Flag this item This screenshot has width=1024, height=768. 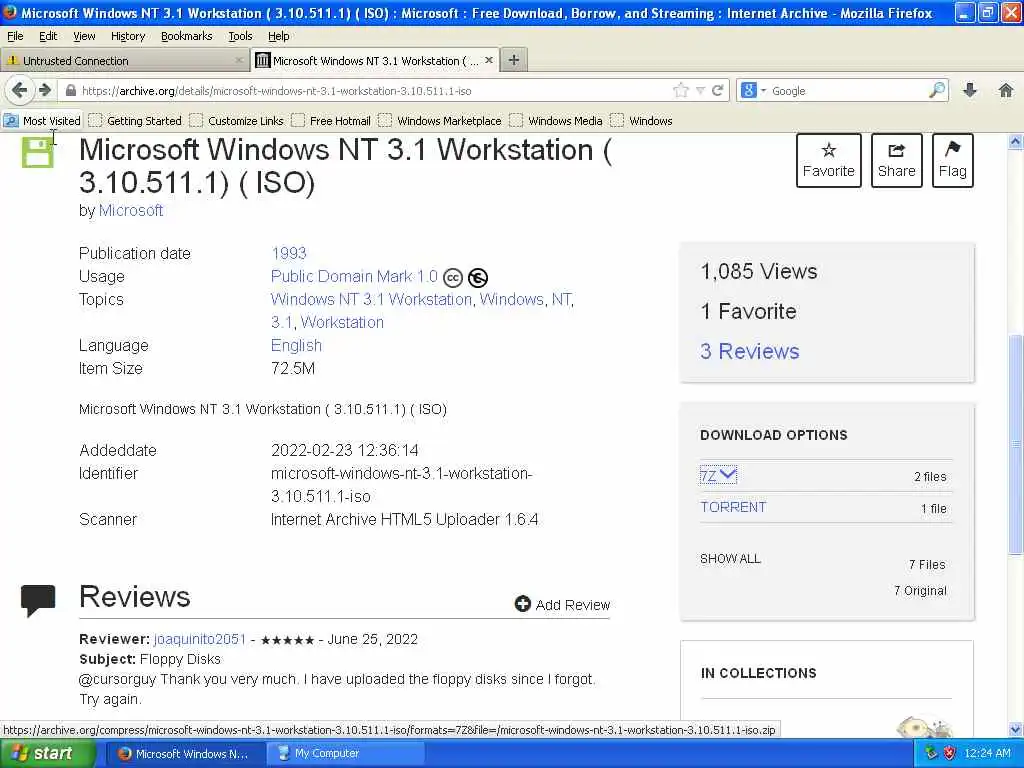[953, 161]
